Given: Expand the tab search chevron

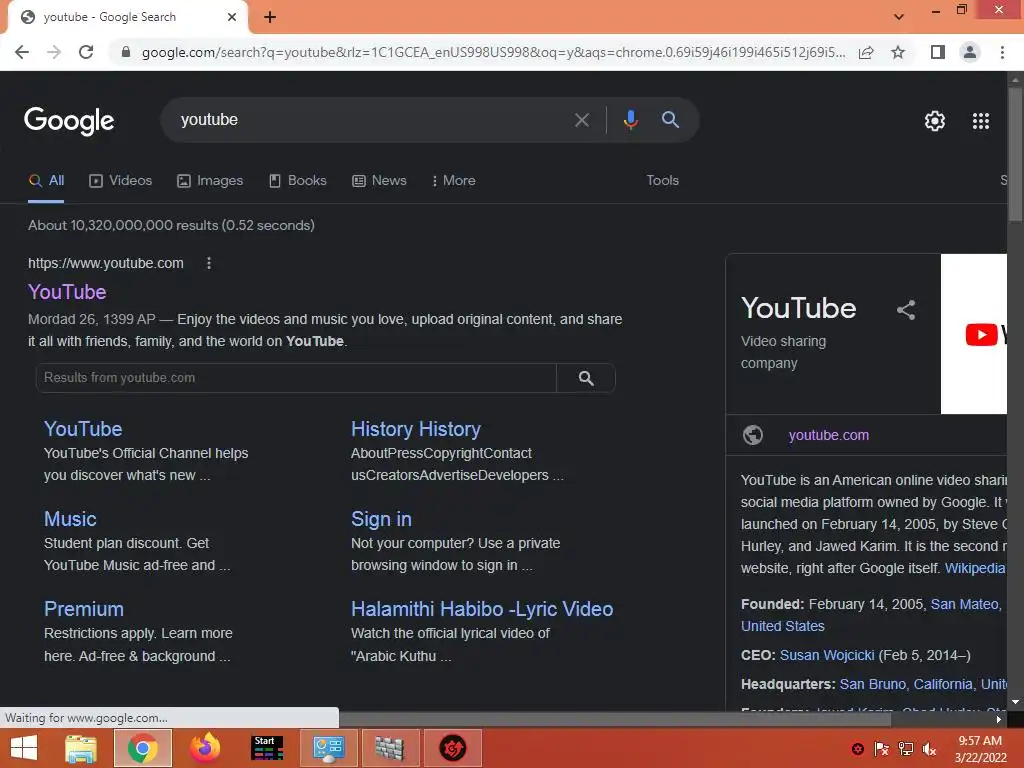Looking at the screenshot, I should coord(899,17).
